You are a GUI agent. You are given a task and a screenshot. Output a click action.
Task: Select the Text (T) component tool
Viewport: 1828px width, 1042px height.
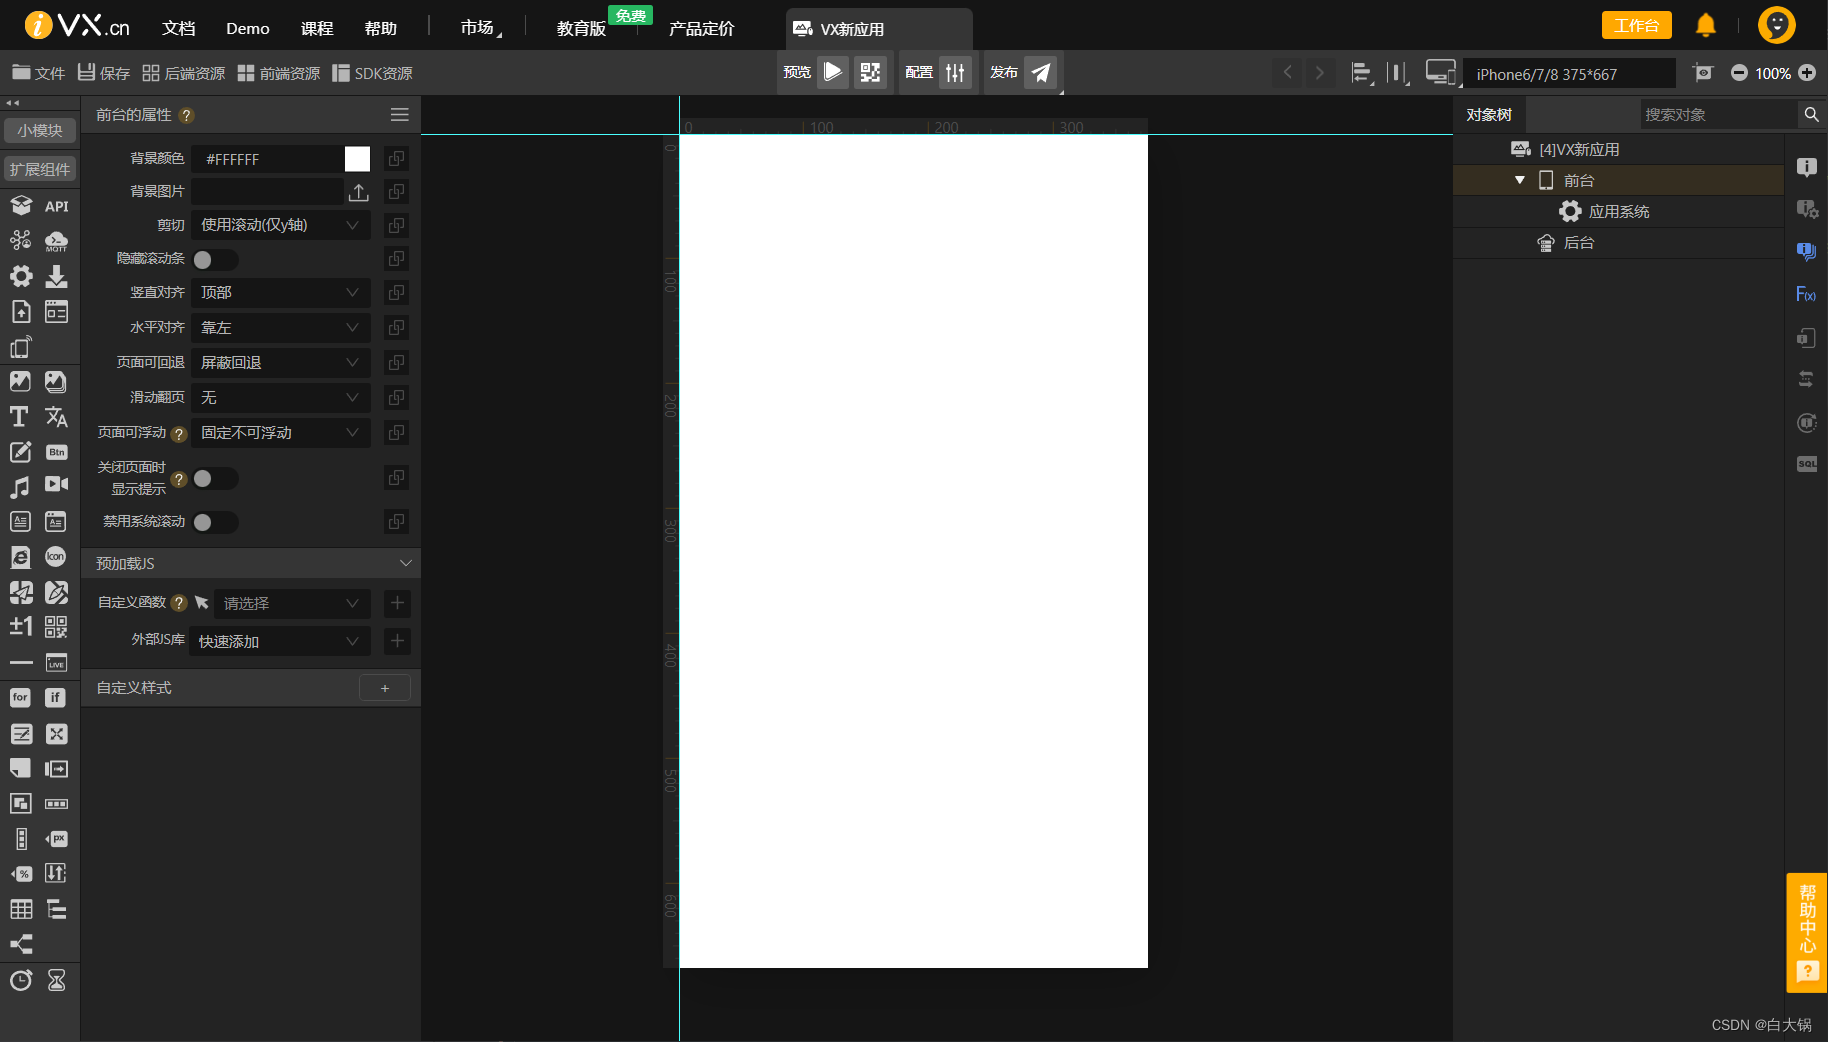(19, 417)
